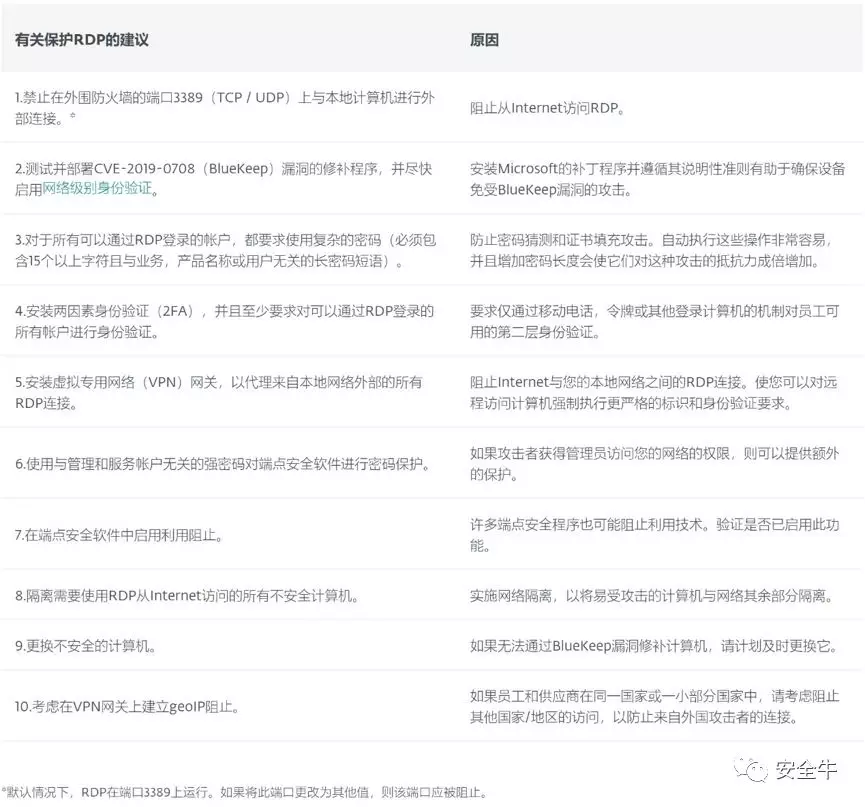865x807 pixels.
Task: Click the 有关保护RDP的建议 column header
Action: pos(82,41)
